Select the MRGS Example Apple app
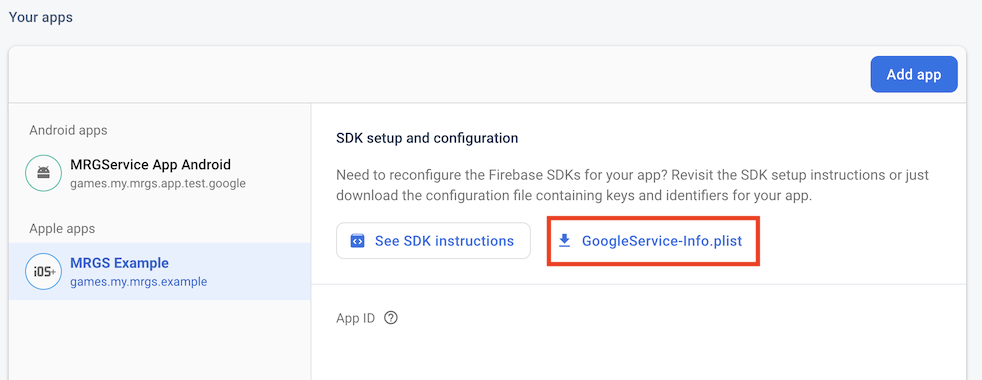Screen dimensions: 982x380 160,272
